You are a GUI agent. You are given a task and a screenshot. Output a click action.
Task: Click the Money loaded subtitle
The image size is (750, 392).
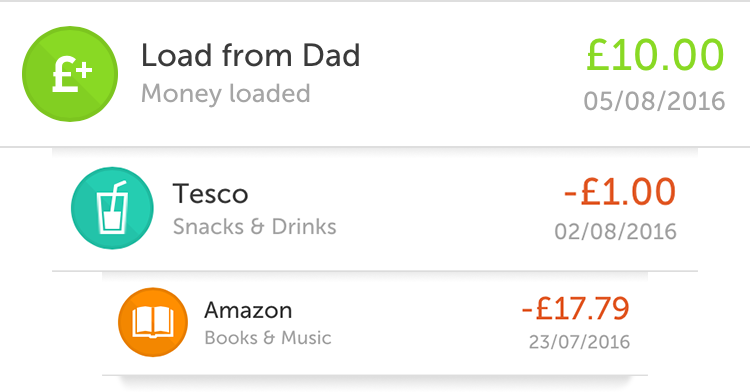[225, 94]
